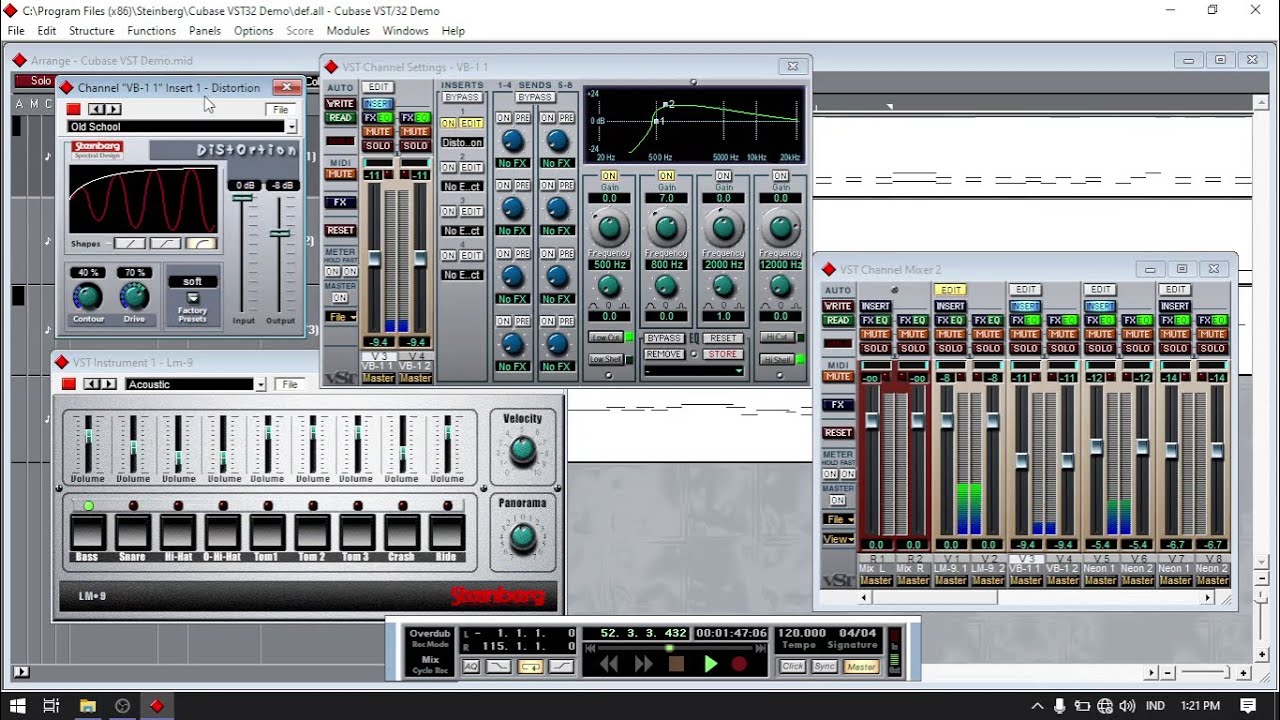The height and width of the screenshot is (720, 1280).
Task: Trigger the Hi-Hat pad on LM-9
Action: (177, 532)
